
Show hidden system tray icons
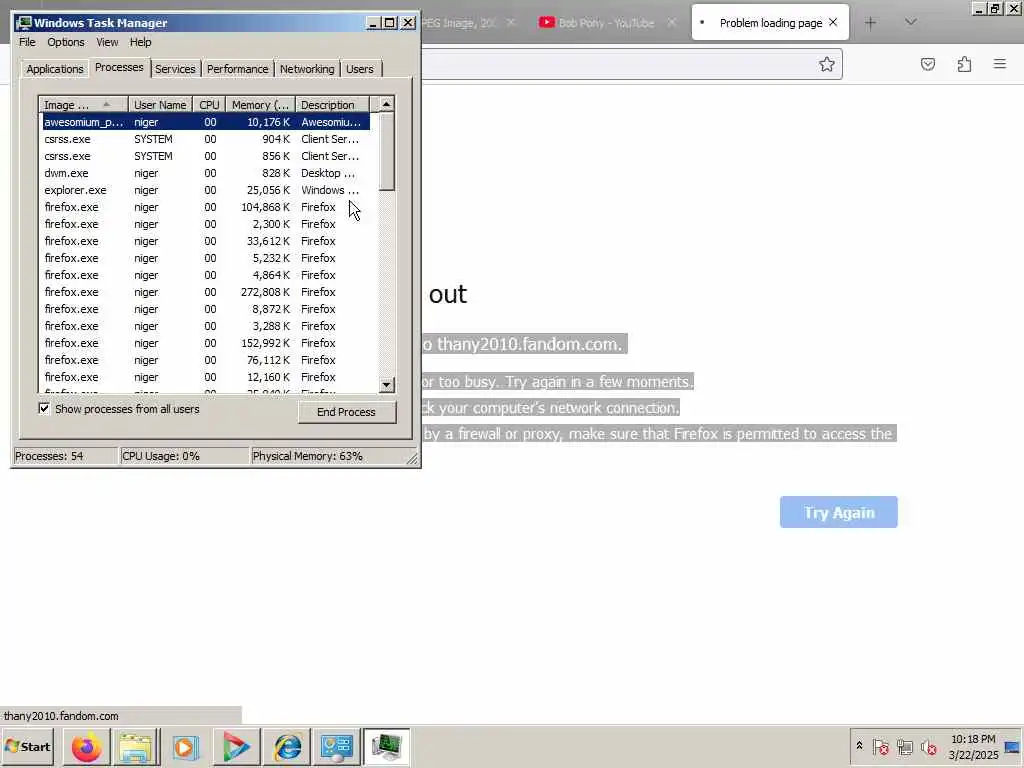[x=859, y=746]
